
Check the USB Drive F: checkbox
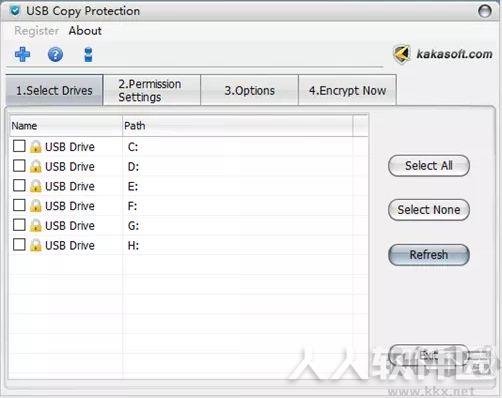(x=19, y=205)
